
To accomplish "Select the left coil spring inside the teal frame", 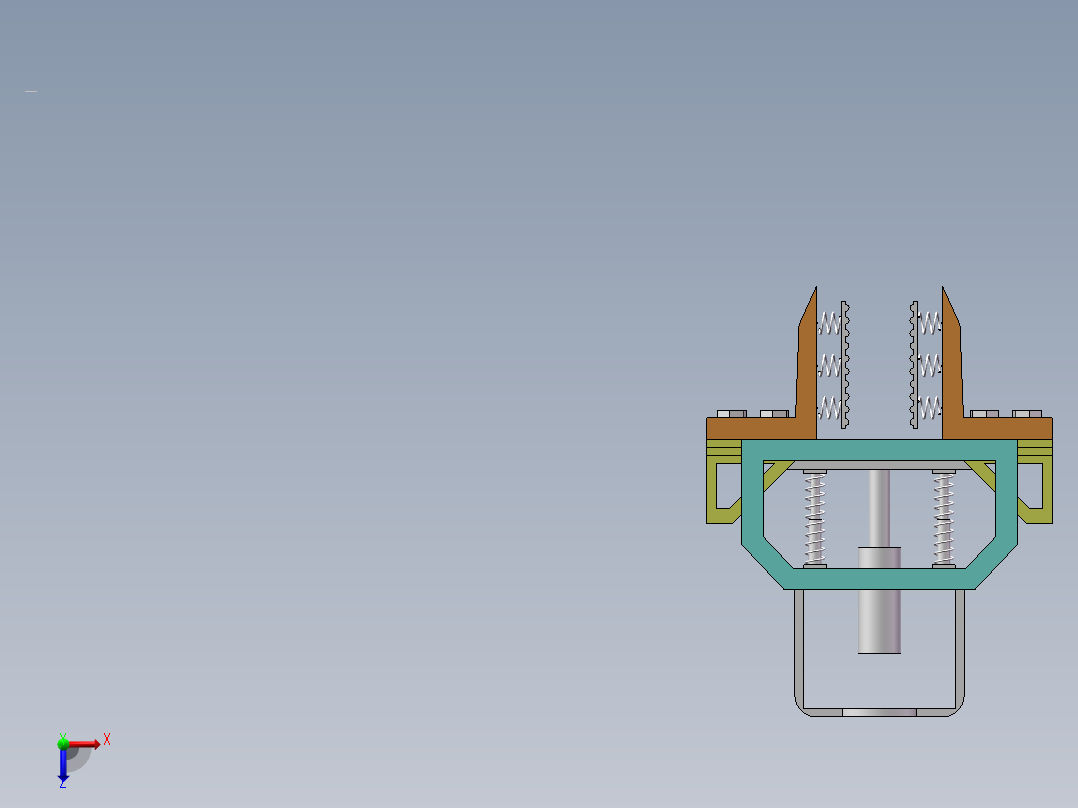I will pos(815,519).
